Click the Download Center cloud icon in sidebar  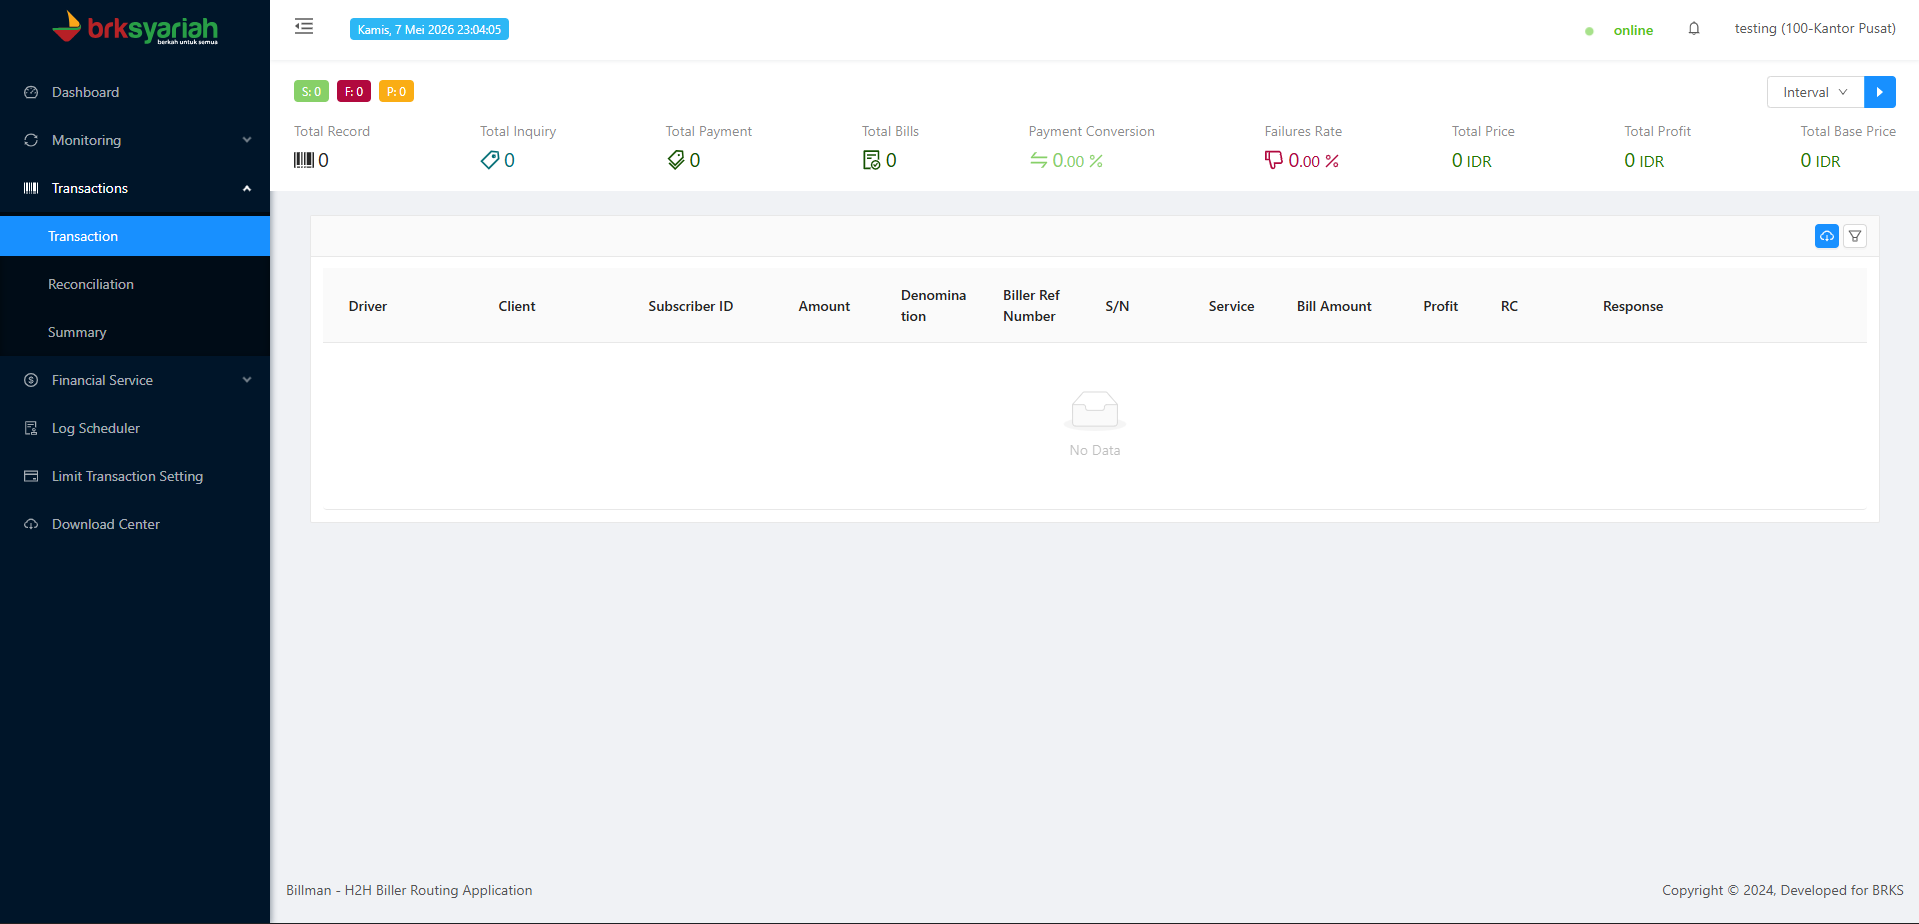(31, 524)
